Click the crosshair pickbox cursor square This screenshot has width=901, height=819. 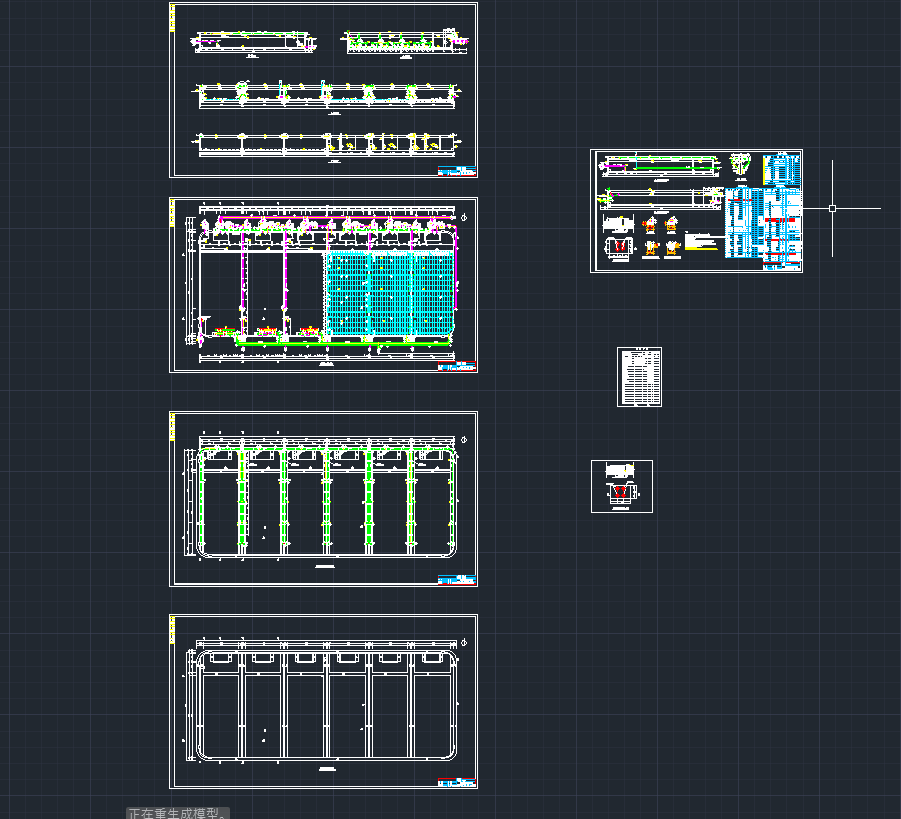tap(832, 209)
